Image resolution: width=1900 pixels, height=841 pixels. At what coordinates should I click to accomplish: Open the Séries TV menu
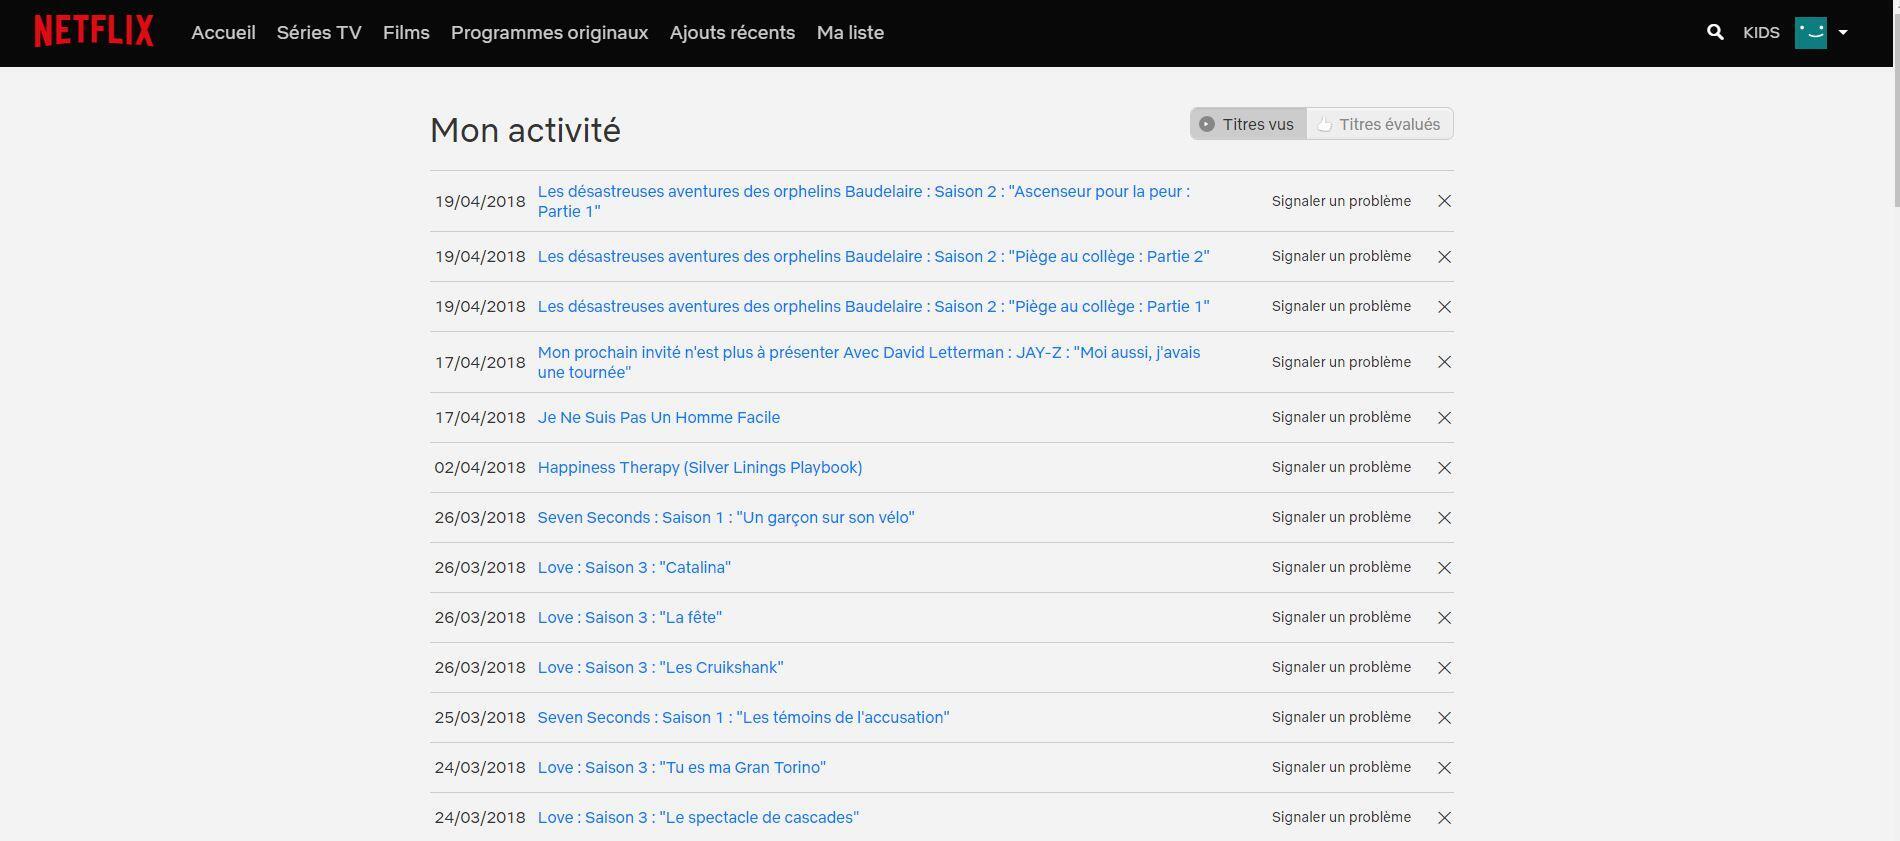coord(319,33)
